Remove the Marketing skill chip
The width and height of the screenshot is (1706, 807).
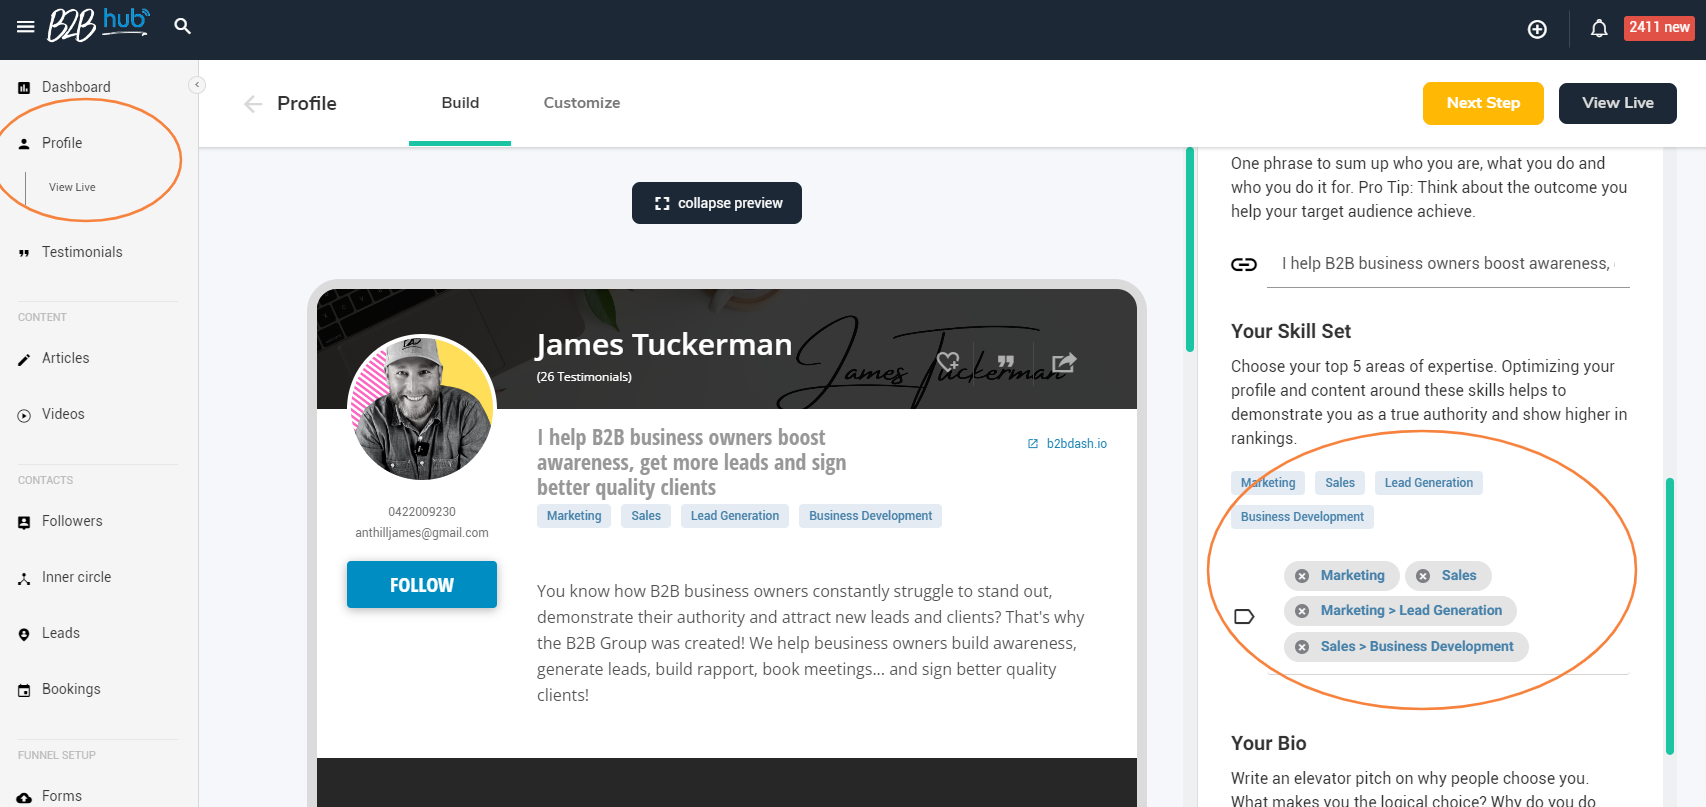tap(1302, 576)
